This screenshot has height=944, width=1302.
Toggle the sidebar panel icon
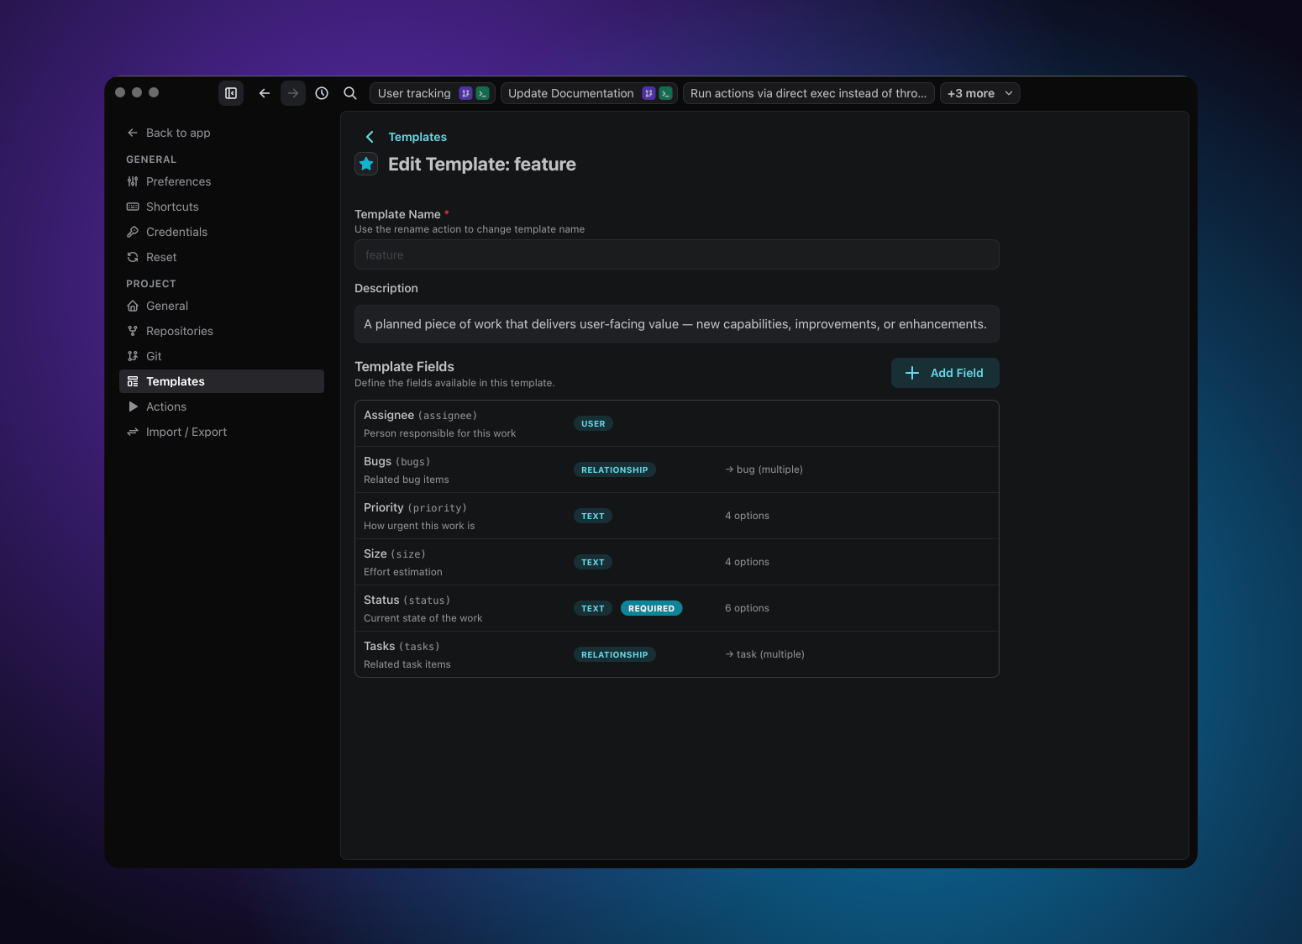click(231, 93)
